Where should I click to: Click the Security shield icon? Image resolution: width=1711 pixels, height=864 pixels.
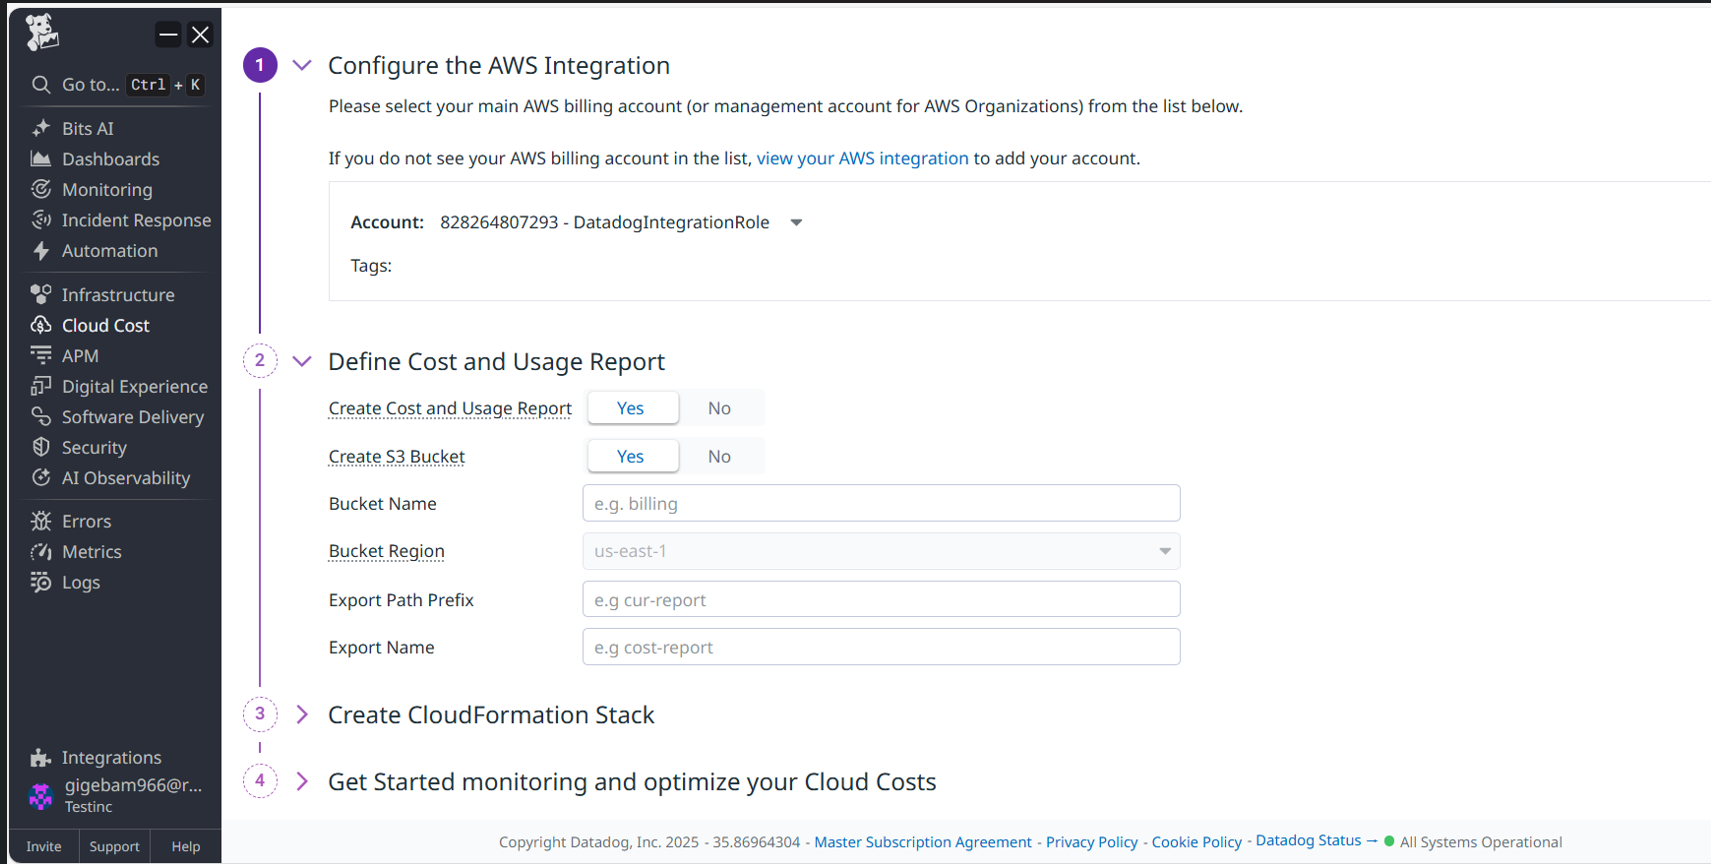[x=41, y=447]
